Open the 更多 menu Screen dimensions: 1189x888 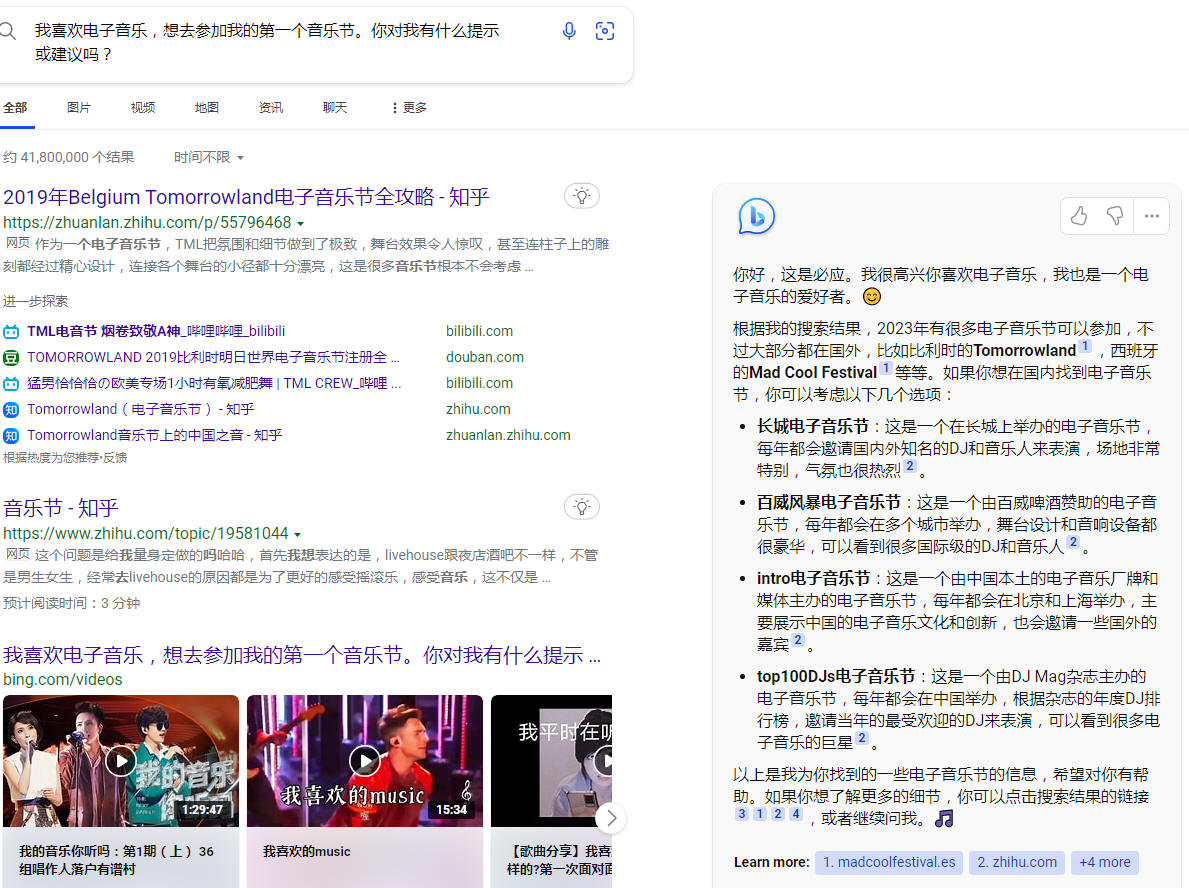pyautogui.click(x=409, y=108)
